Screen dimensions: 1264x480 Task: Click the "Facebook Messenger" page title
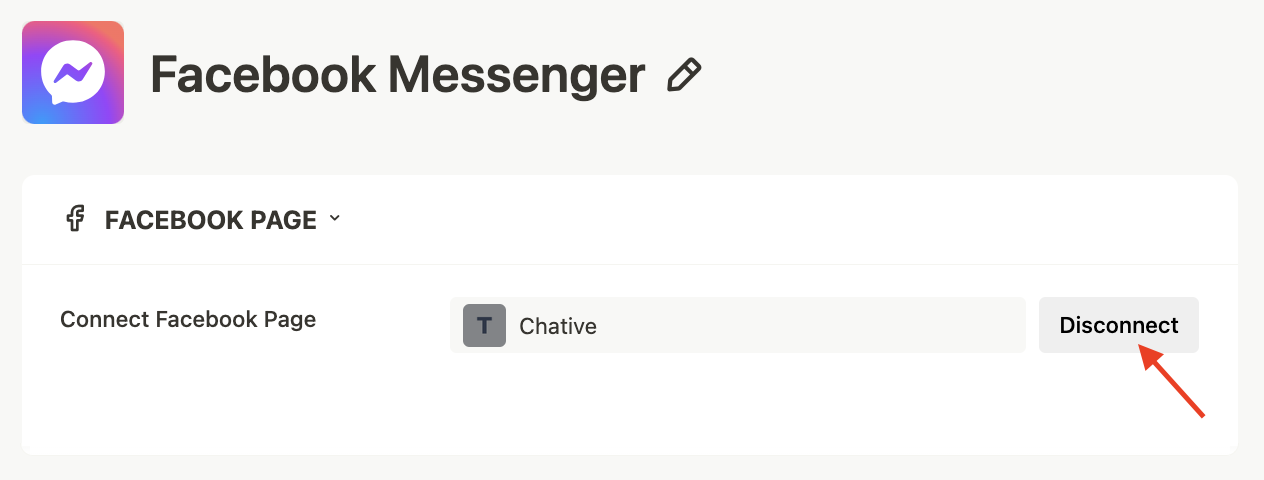point(397,75)
